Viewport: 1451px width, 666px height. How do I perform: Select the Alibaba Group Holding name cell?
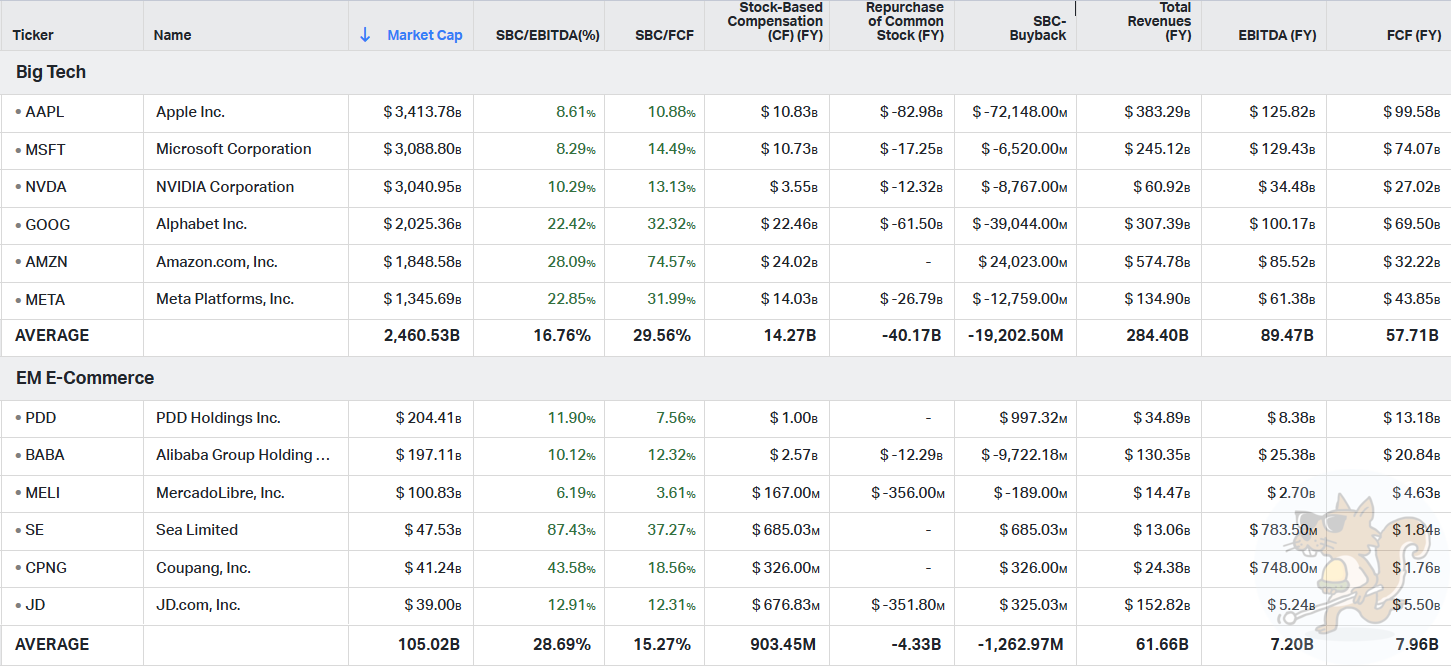coord(243,455)
